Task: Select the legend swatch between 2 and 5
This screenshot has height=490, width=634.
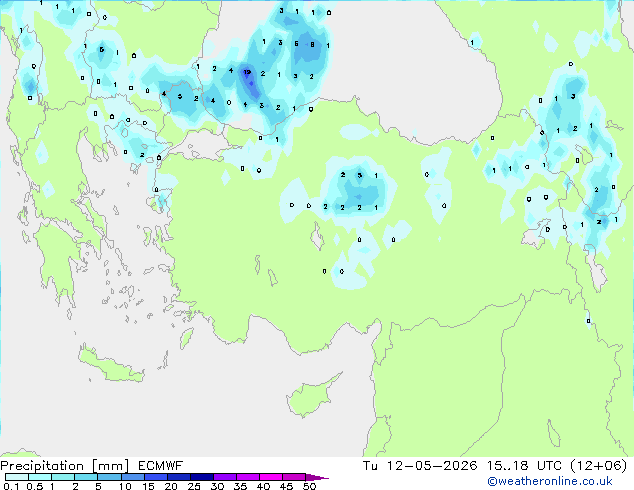Action: (x=86, y=477)
